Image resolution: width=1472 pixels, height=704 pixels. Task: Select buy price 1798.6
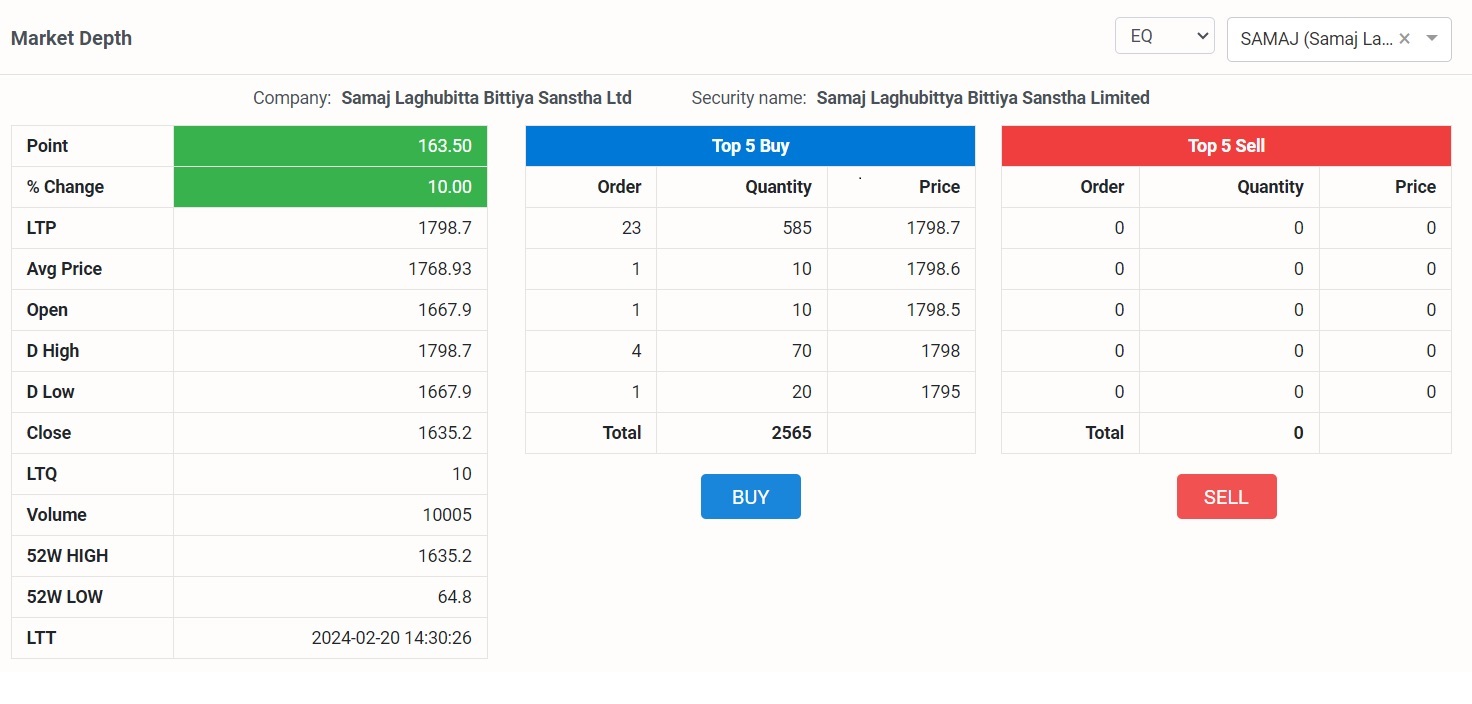933,269
